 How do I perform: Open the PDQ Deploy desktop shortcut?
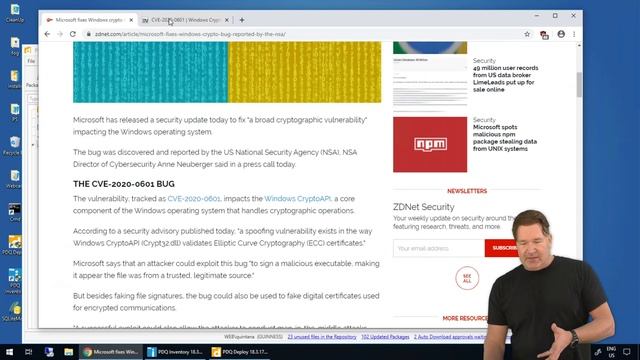coord(14,245)
